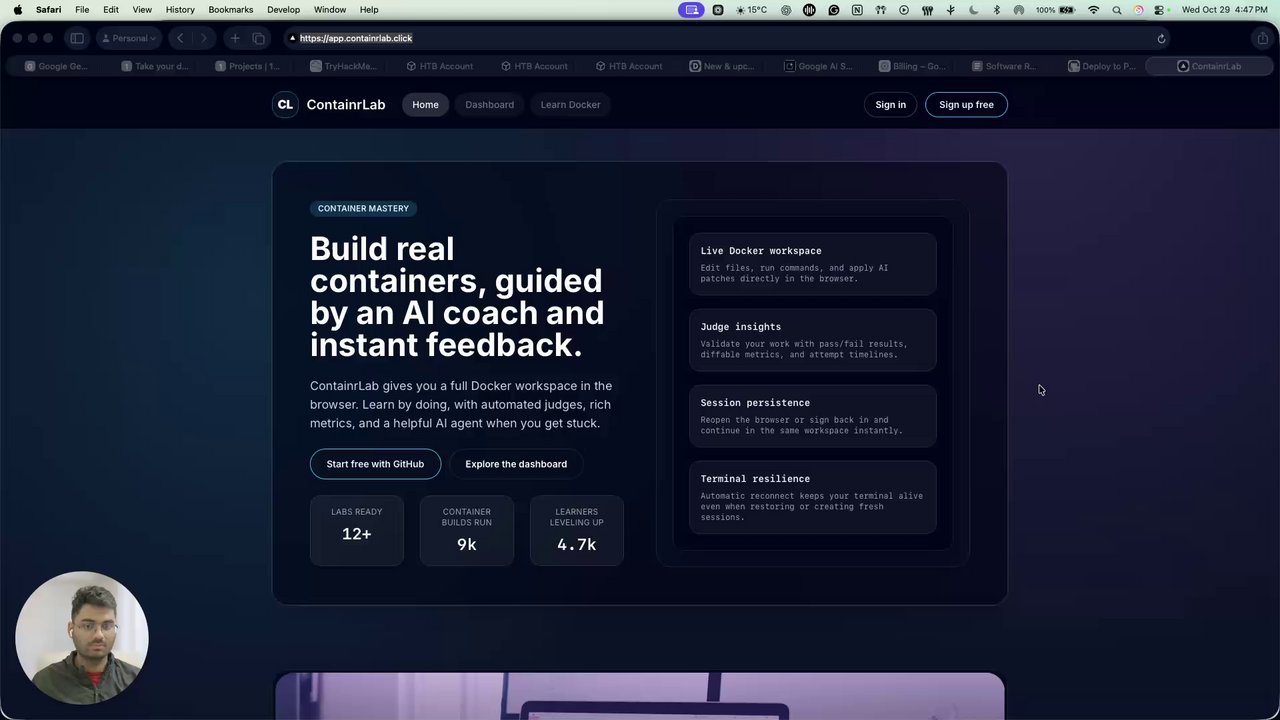Click the Live Docker workspace card

tap(812, 264)
